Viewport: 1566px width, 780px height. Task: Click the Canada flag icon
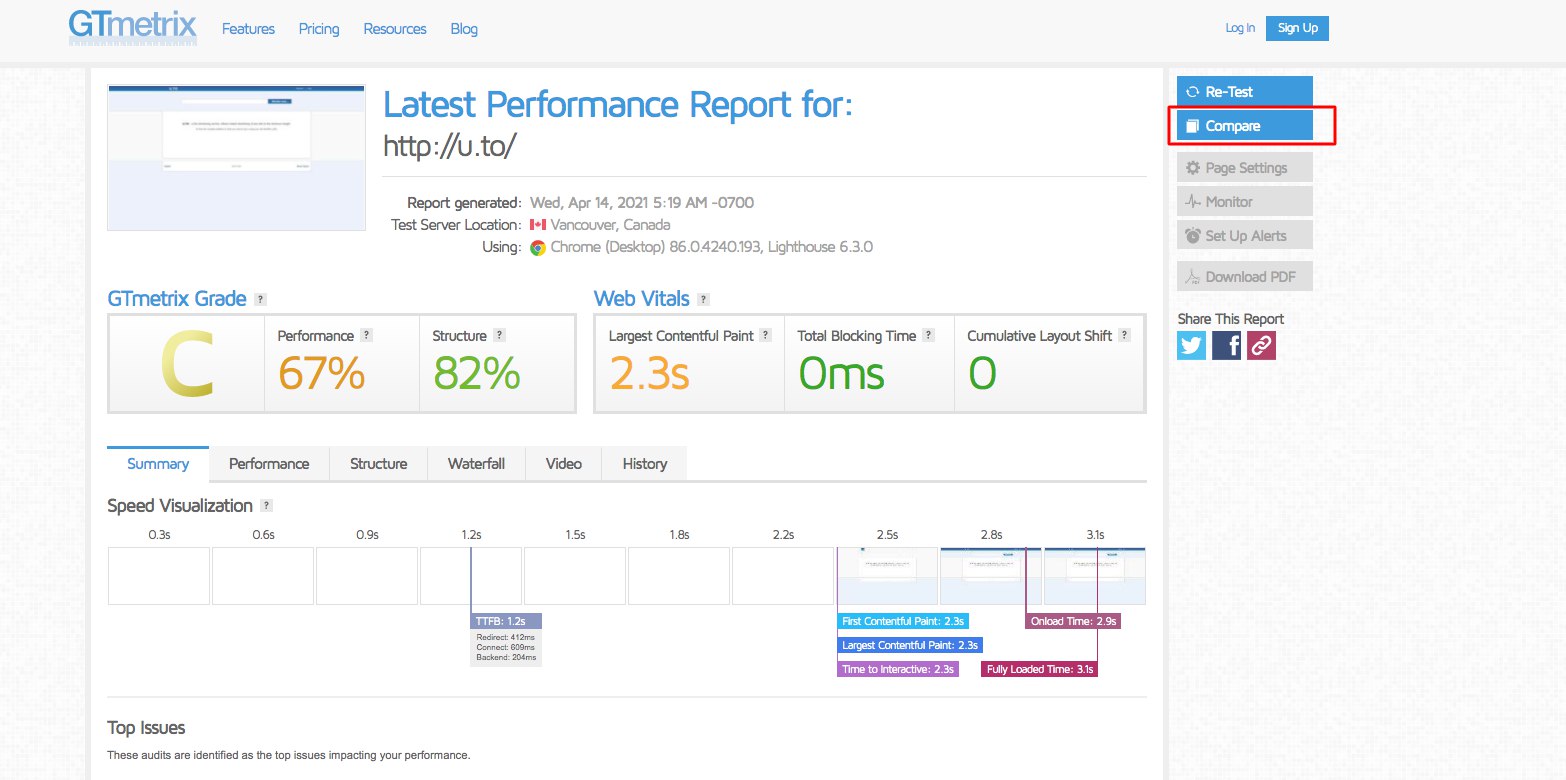[x=538, y=225]
